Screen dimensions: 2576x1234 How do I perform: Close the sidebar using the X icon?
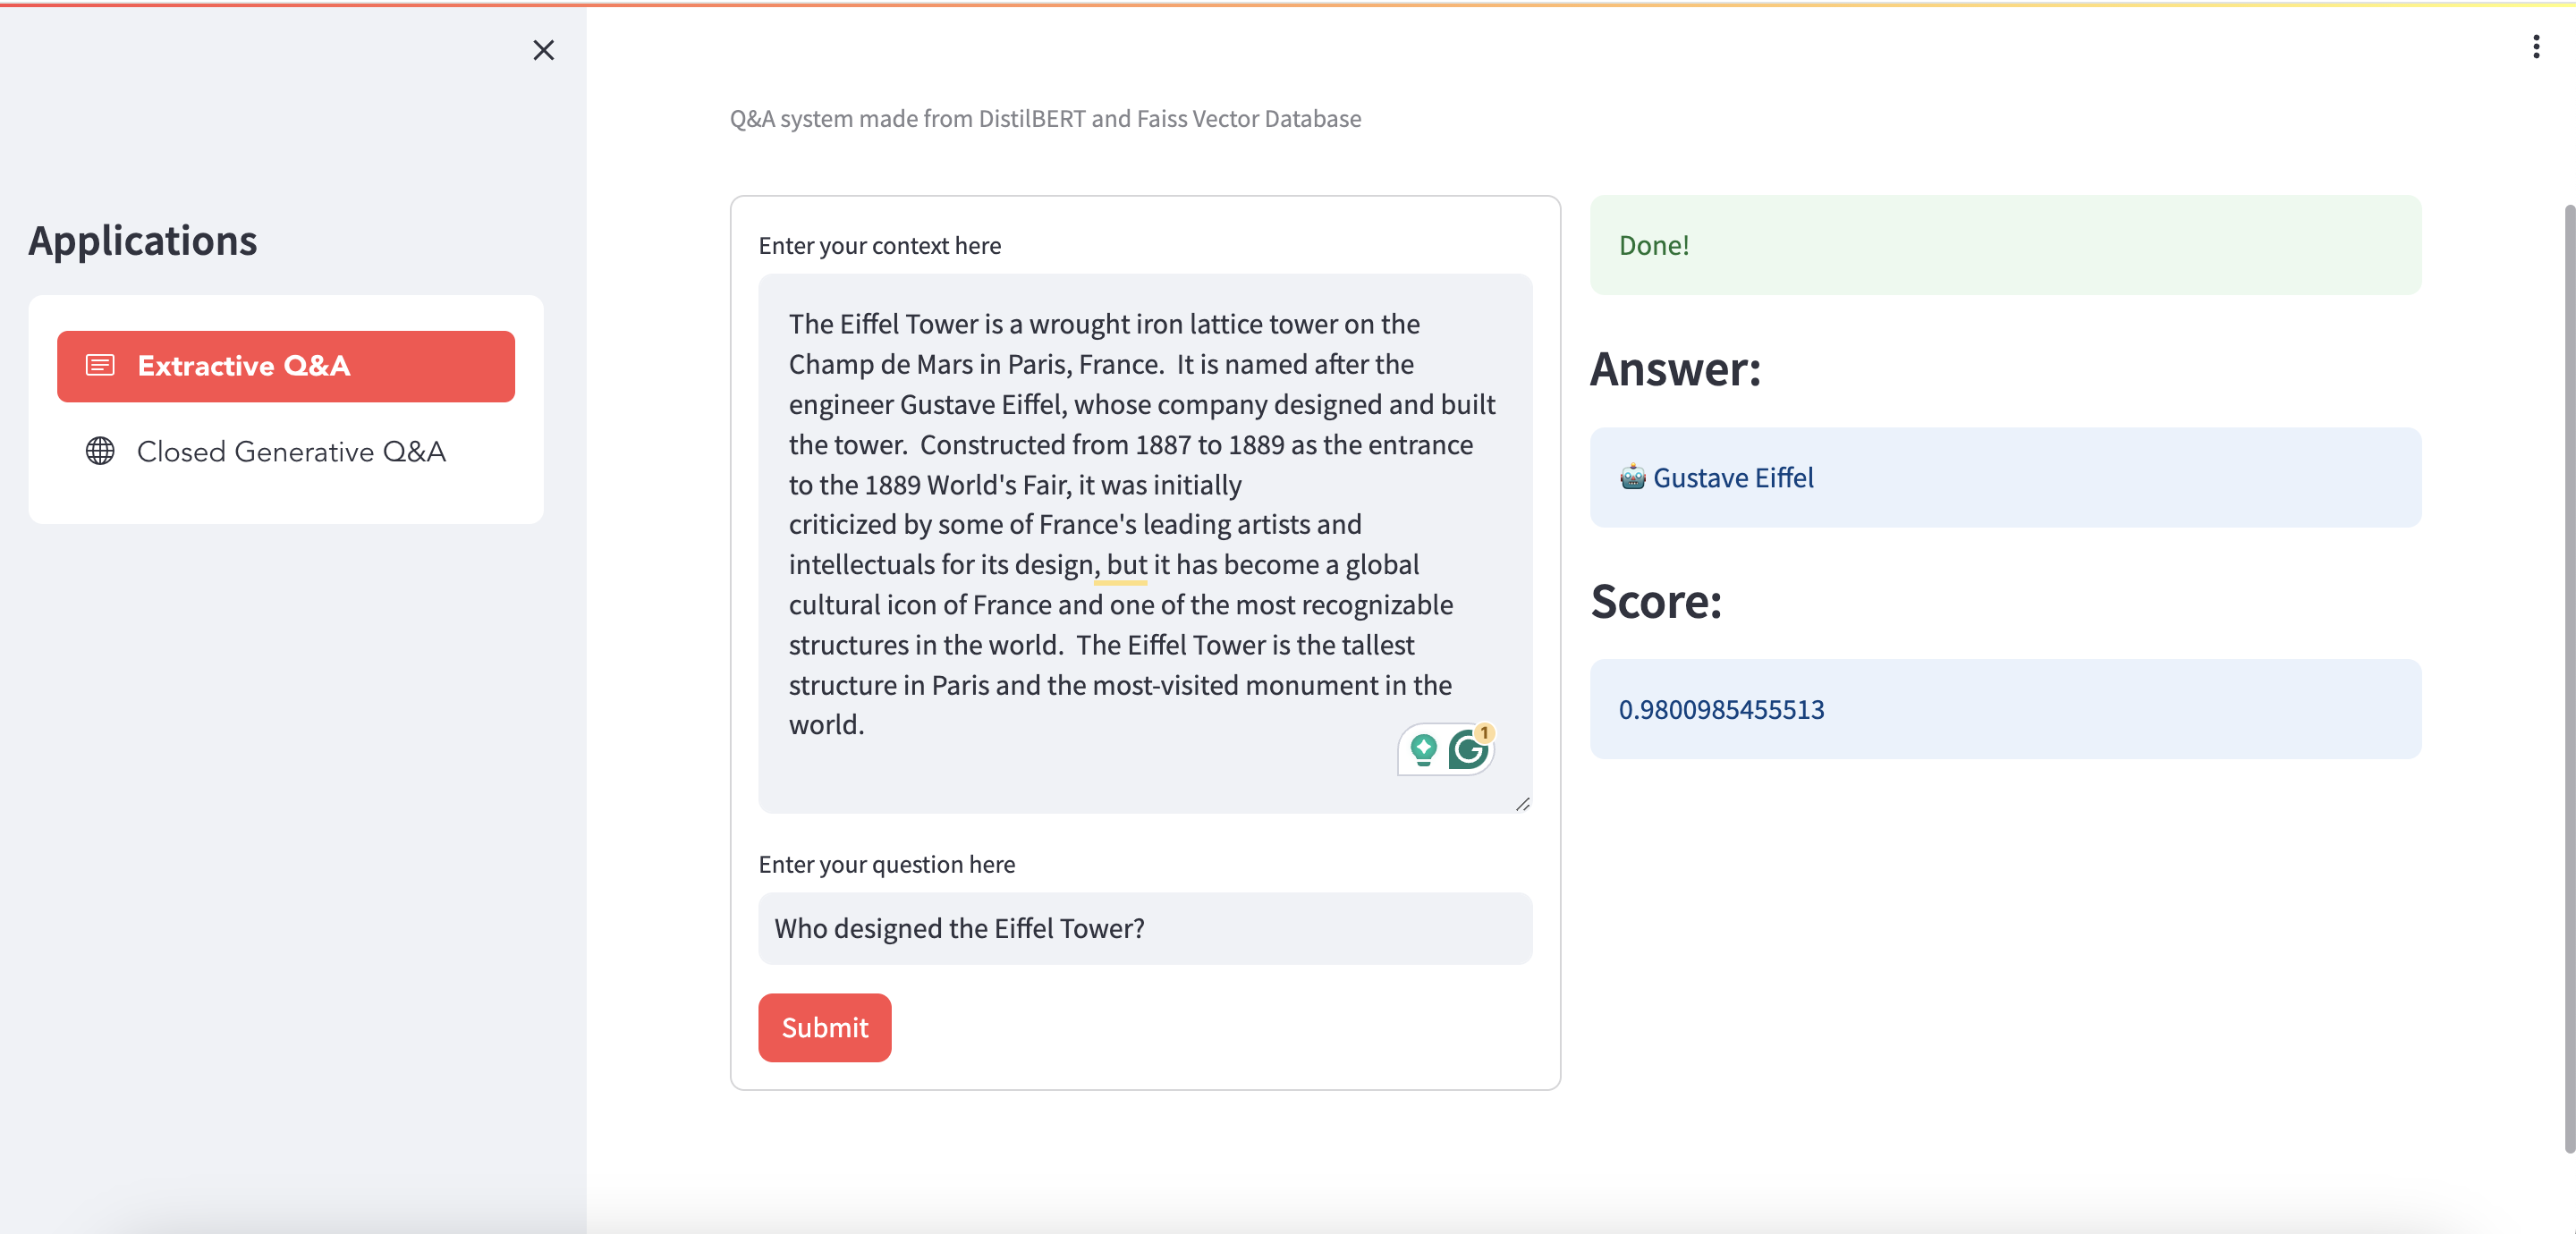(543, 50)
